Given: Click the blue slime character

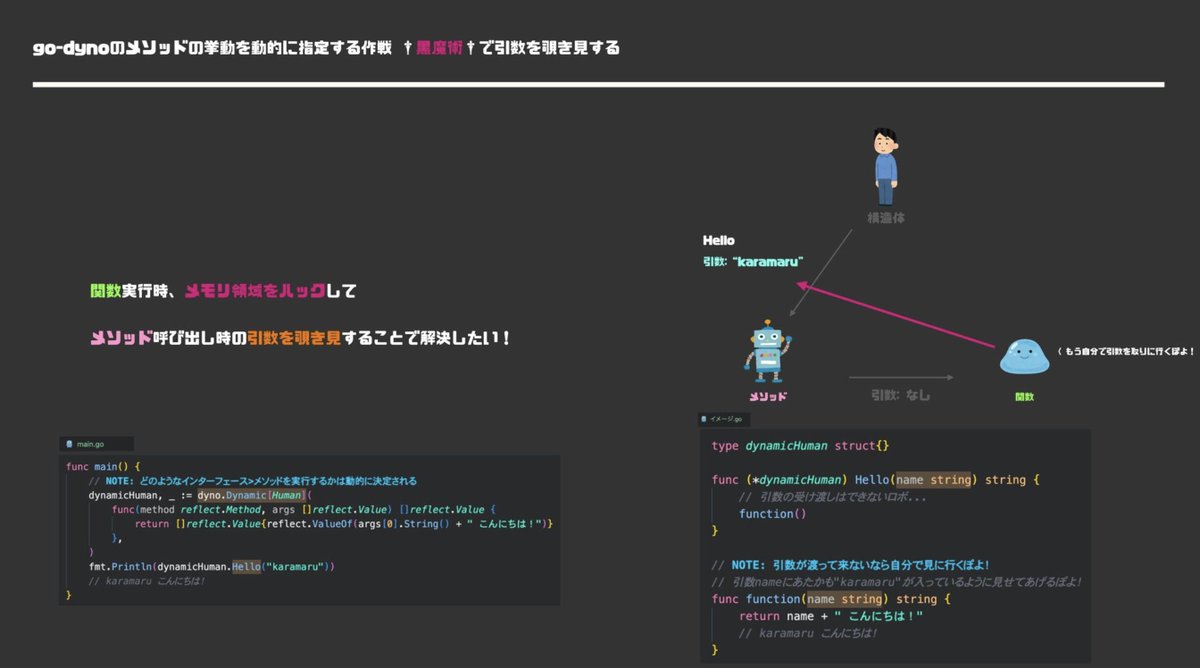Looking at the screenshot, I should [x=1024, y=356].
